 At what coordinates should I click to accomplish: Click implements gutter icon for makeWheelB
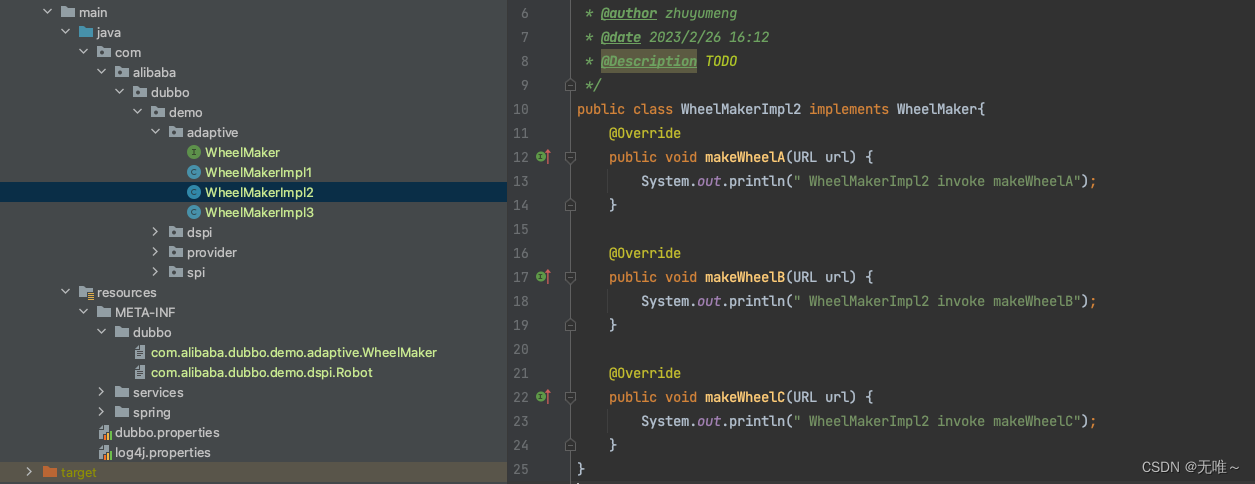543,277
